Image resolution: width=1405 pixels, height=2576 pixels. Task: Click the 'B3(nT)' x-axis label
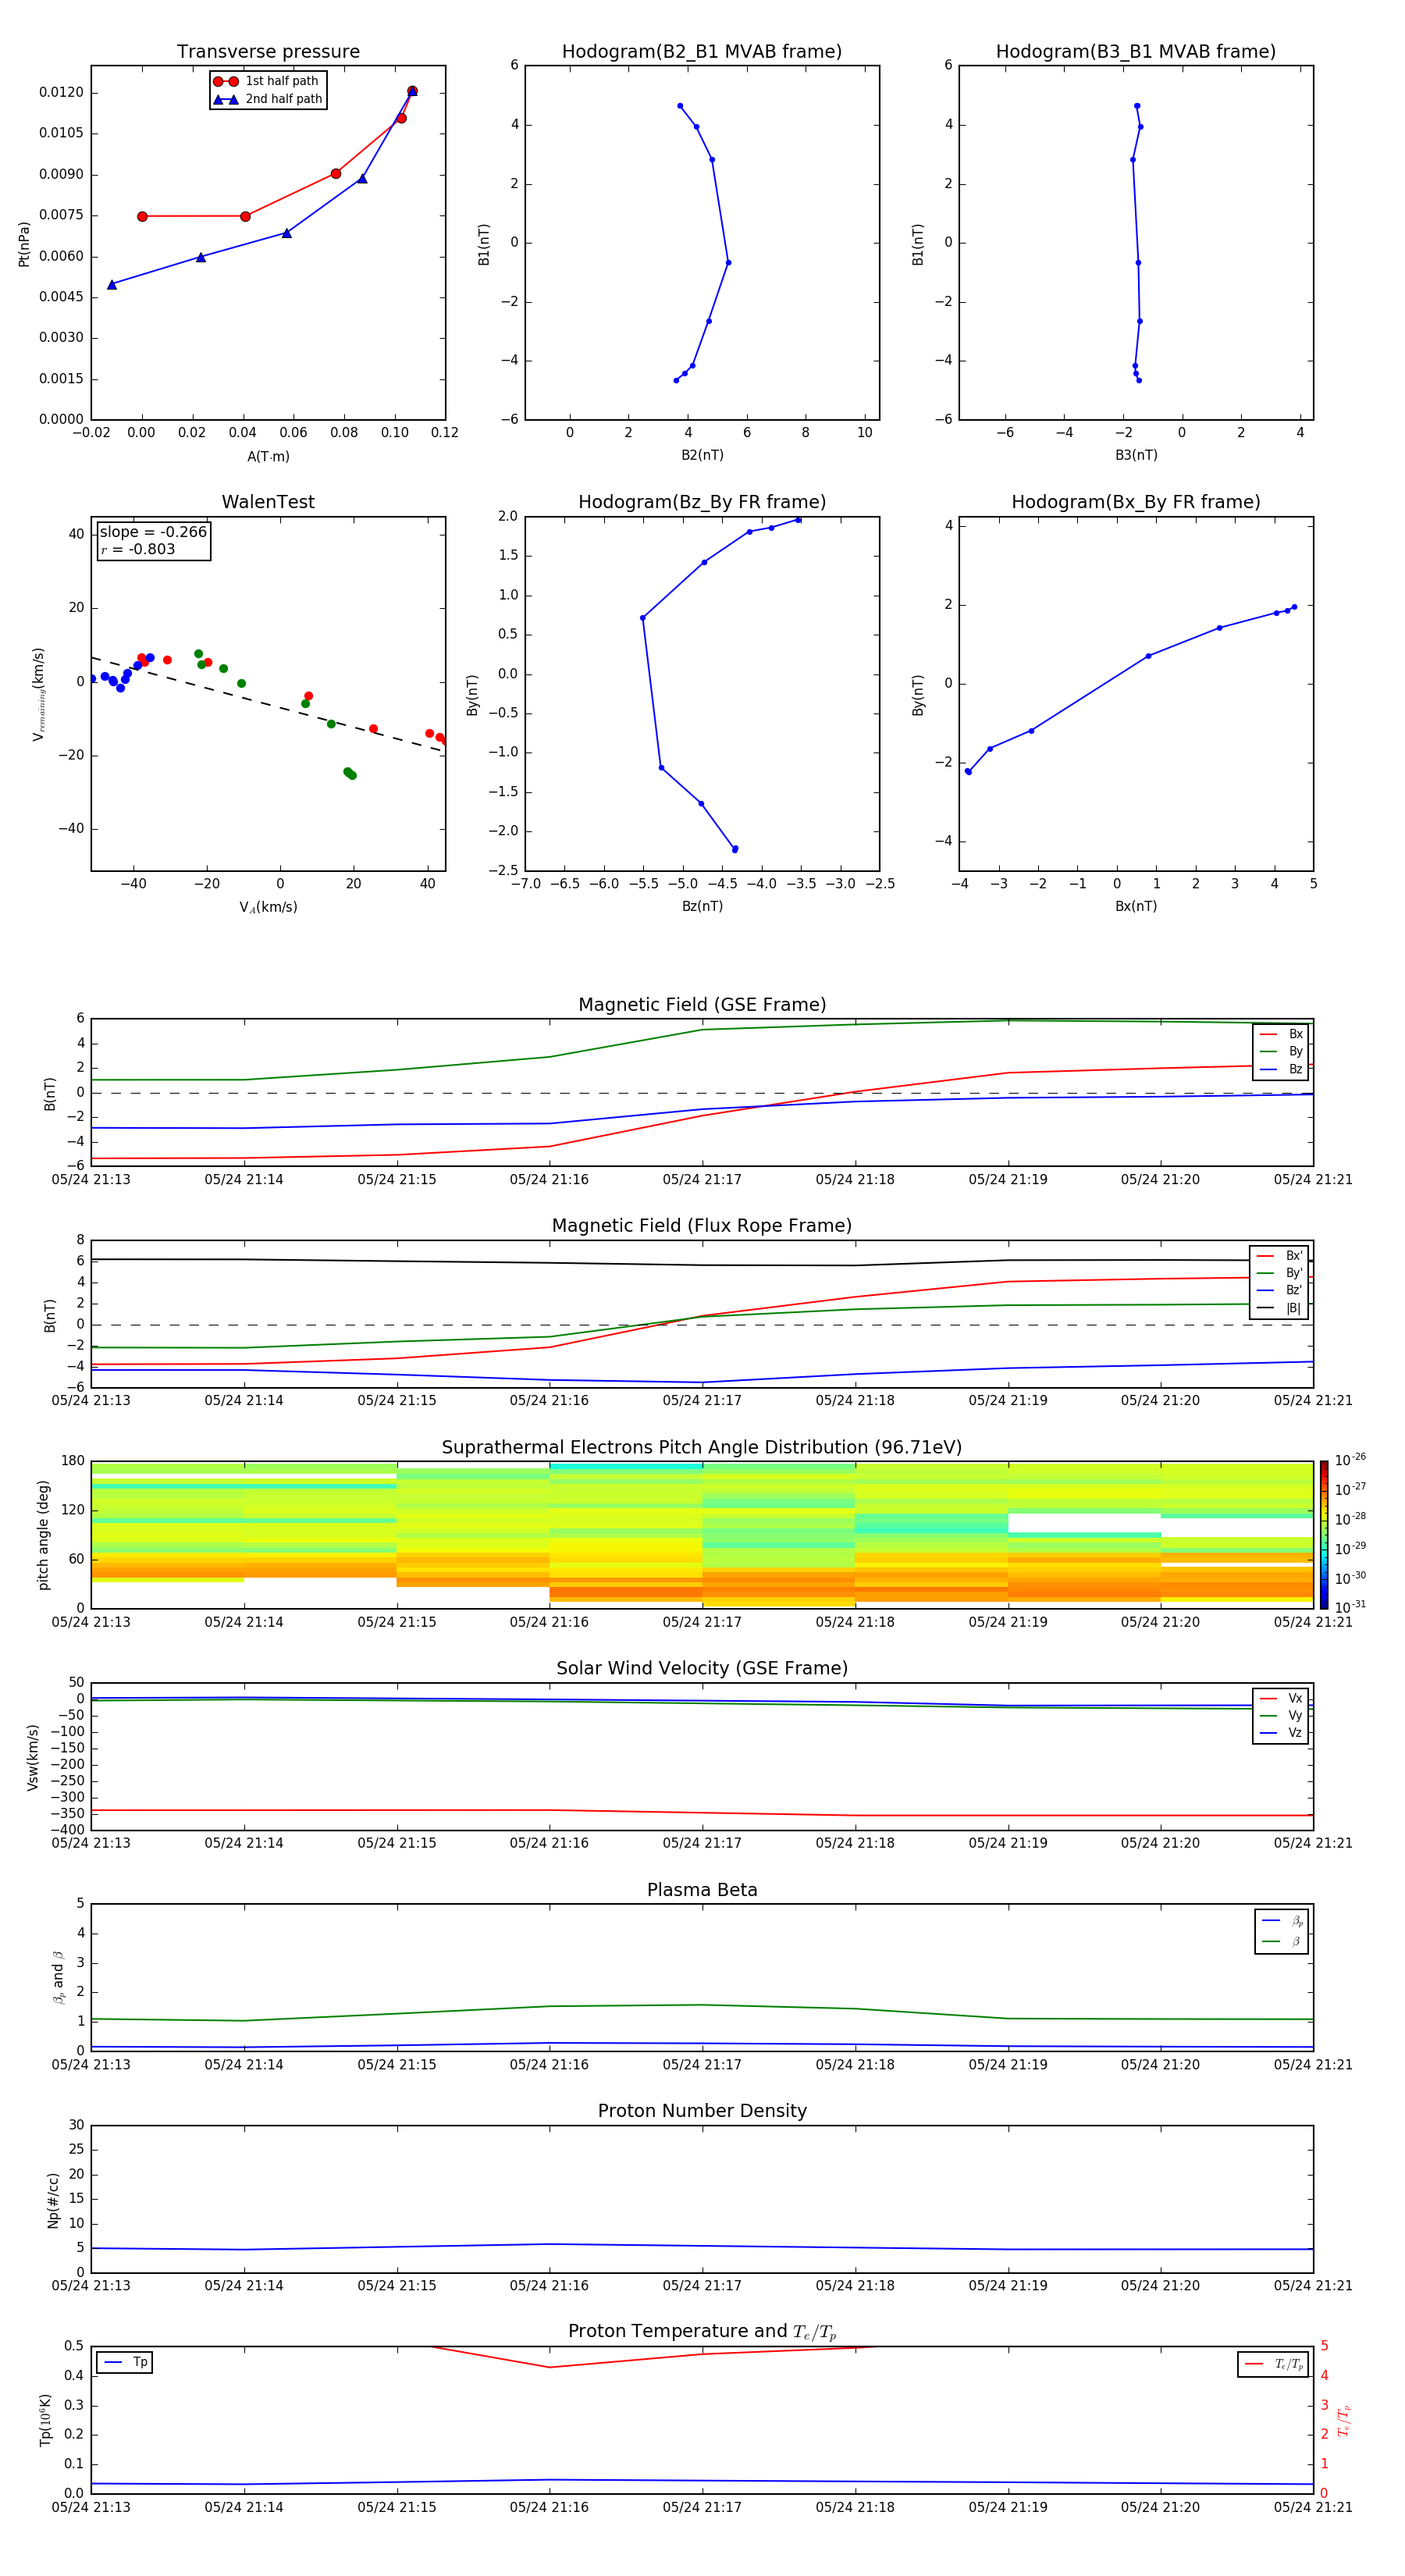point(1136,455)
